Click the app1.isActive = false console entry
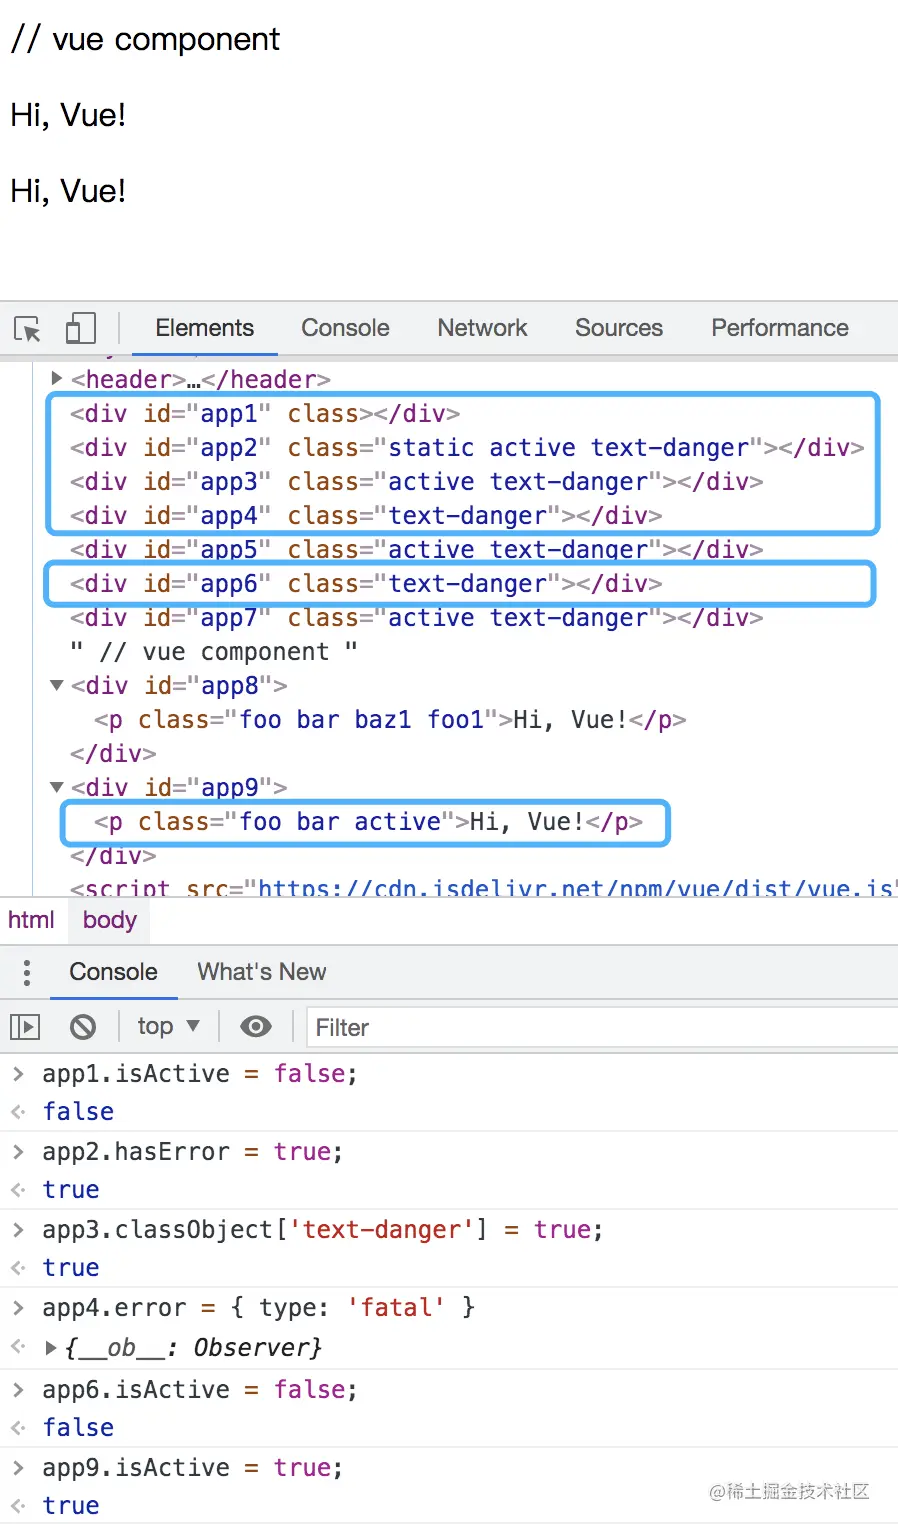The width and height of the screenshot is (898, 1530). 200,1074
